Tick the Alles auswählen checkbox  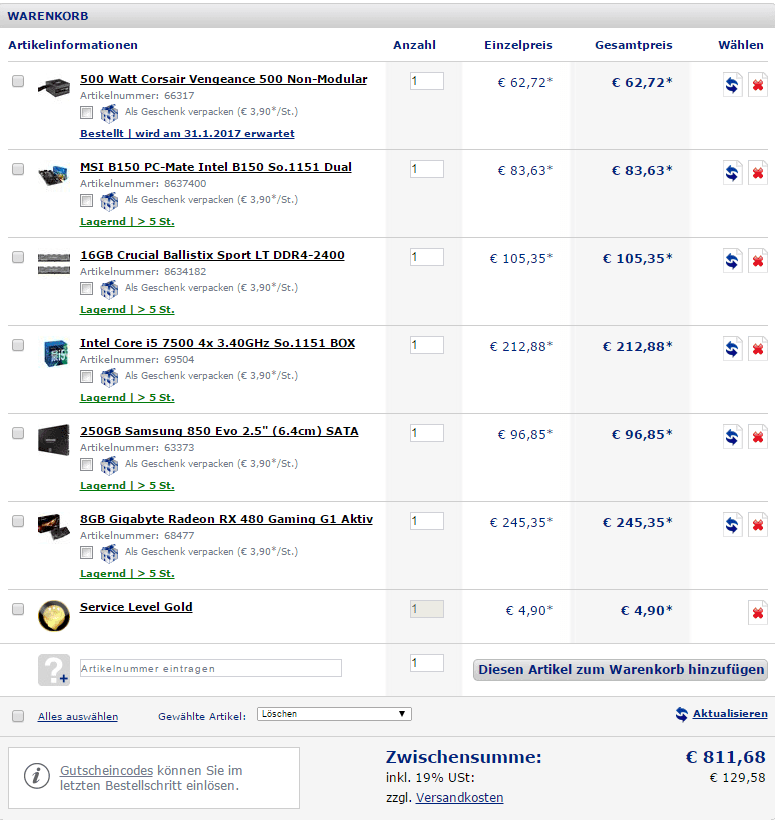tap(18, 716)
